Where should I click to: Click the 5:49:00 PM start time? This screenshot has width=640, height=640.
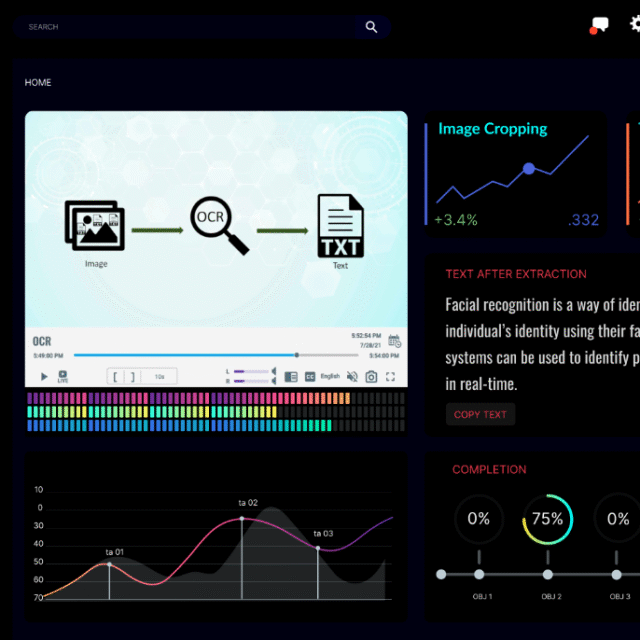tap(48, 356)
